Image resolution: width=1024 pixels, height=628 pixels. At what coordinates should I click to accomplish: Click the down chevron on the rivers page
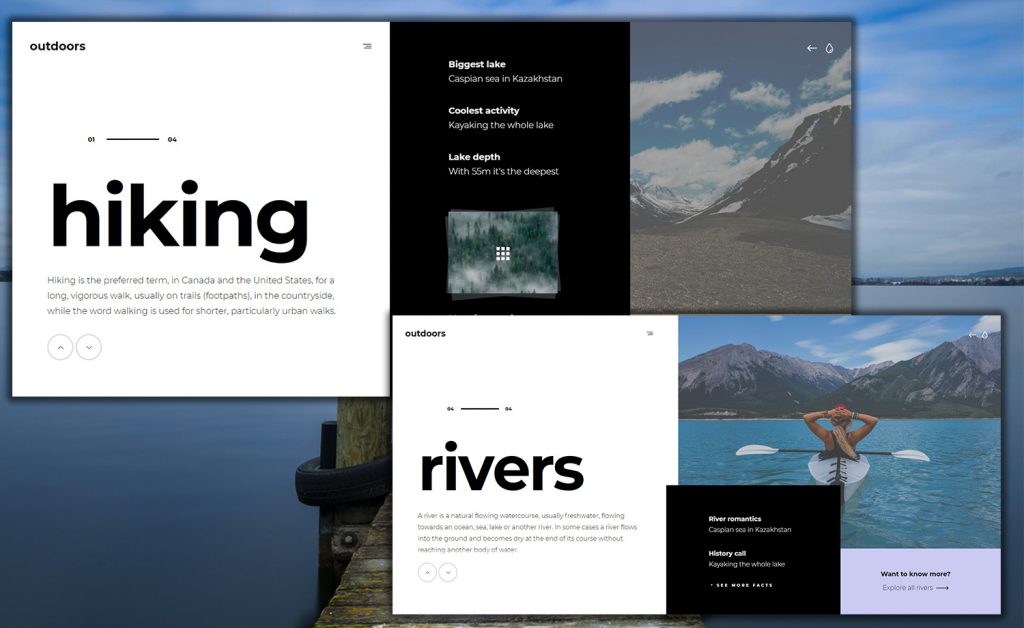coord(447,572)
